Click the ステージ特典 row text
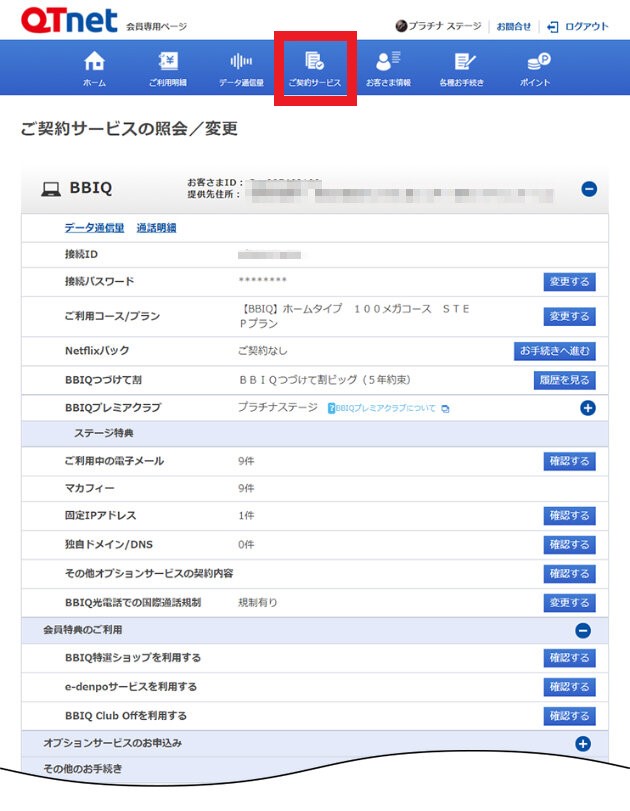 [103, 433]
